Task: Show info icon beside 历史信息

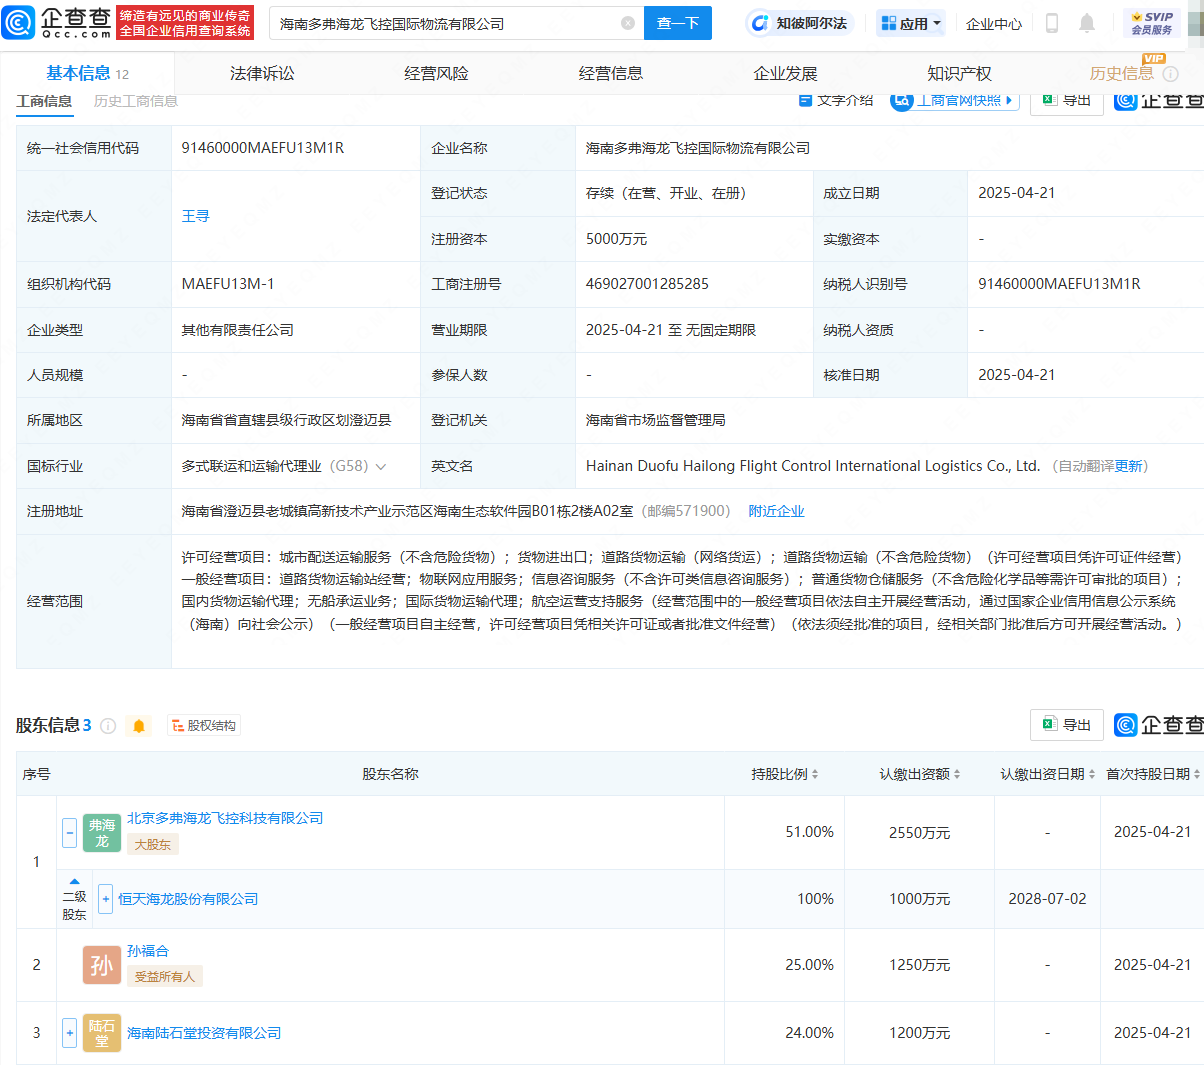Action: (x=1171, y=74)
